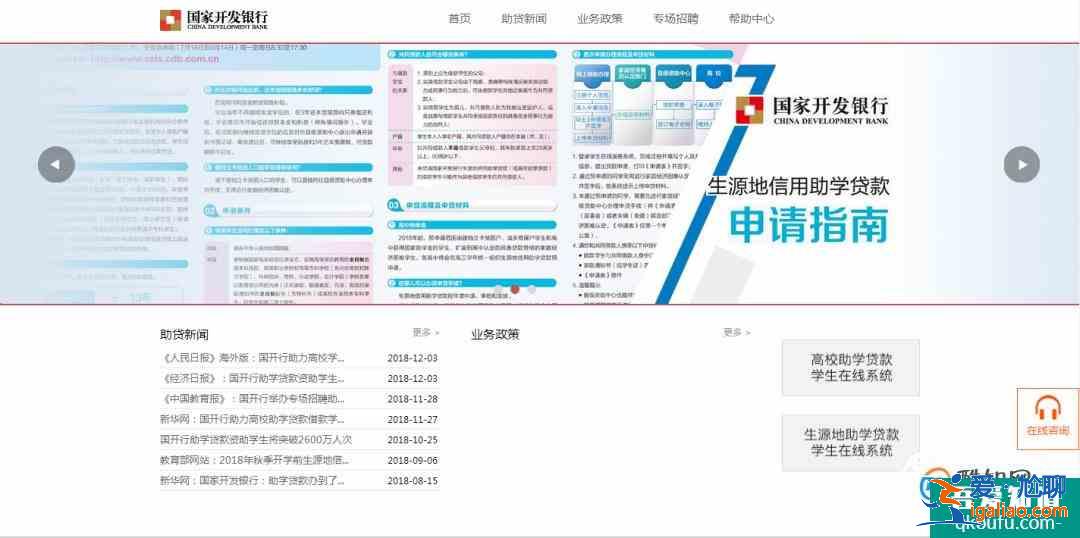Show the previous carousel slide

[56, 165]
